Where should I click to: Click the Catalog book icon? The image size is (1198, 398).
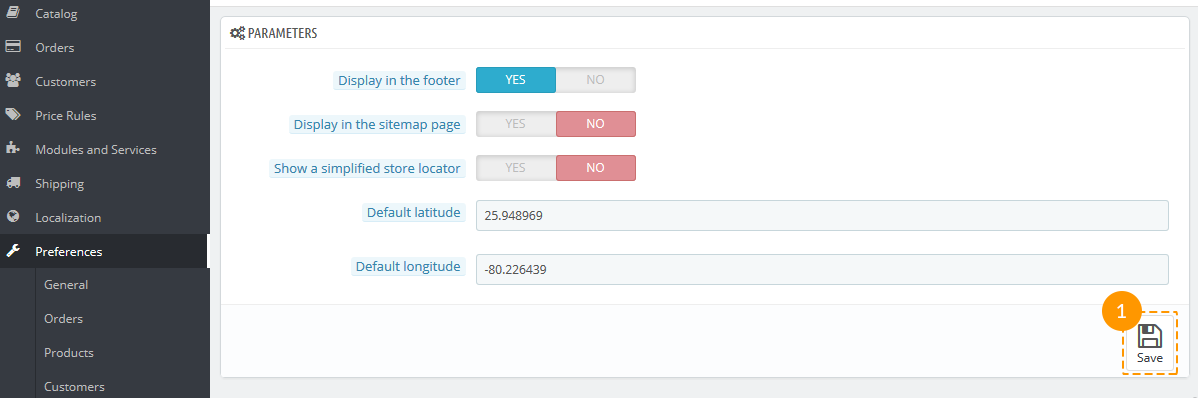(x=12, y=13)
